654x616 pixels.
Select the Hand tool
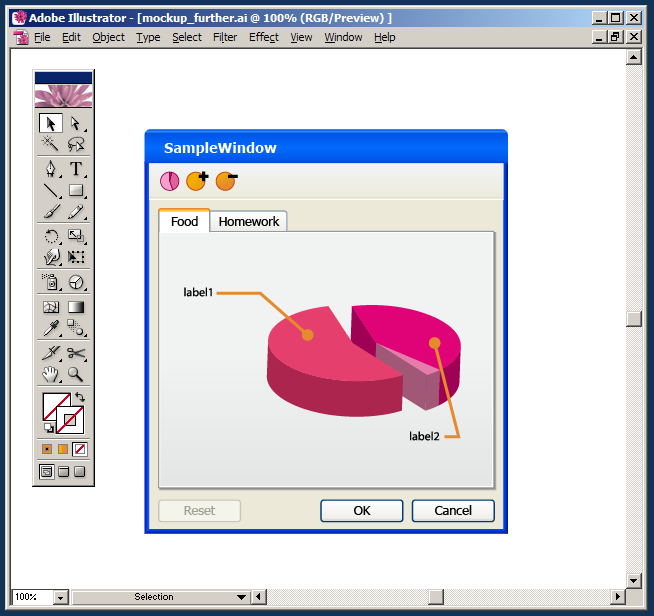click(x=50, y=374)
